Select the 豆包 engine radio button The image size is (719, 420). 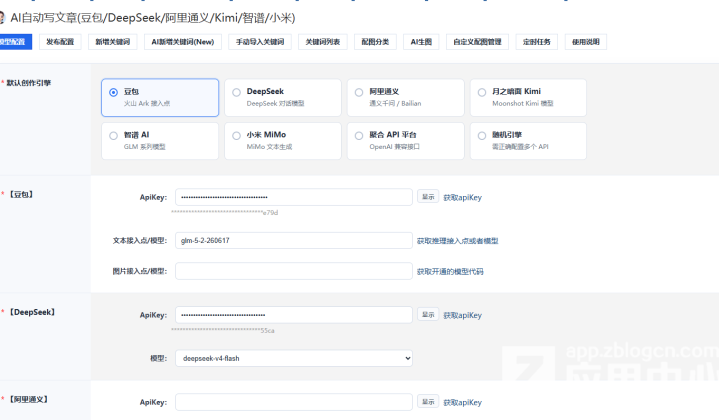113,92
